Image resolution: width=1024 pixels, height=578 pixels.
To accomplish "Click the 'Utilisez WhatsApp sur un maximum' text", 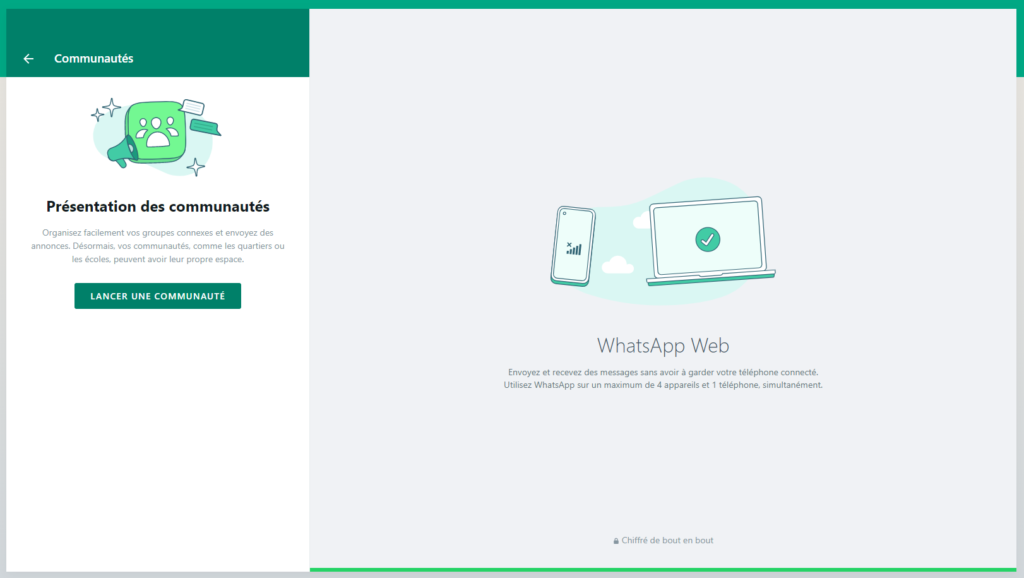I will tap(663, 385).
